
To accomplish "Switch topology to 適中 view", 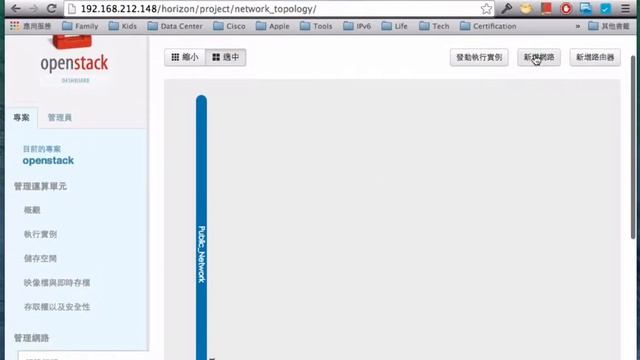I will (225, 57).
